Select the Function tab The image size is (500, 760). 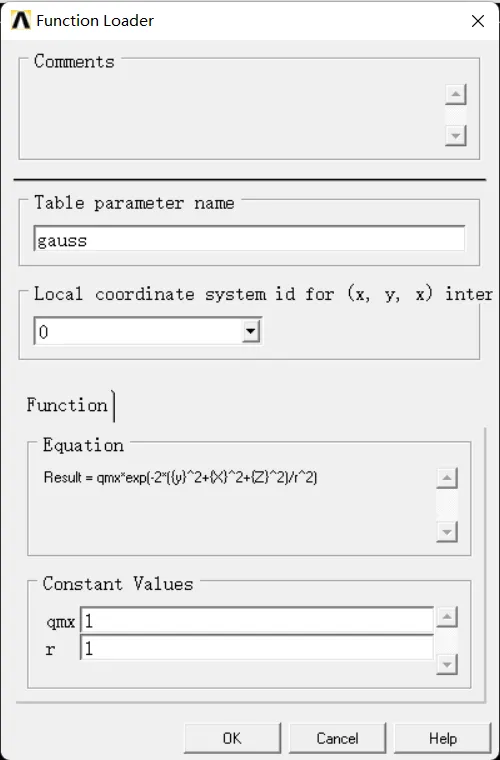click(67, 405)
